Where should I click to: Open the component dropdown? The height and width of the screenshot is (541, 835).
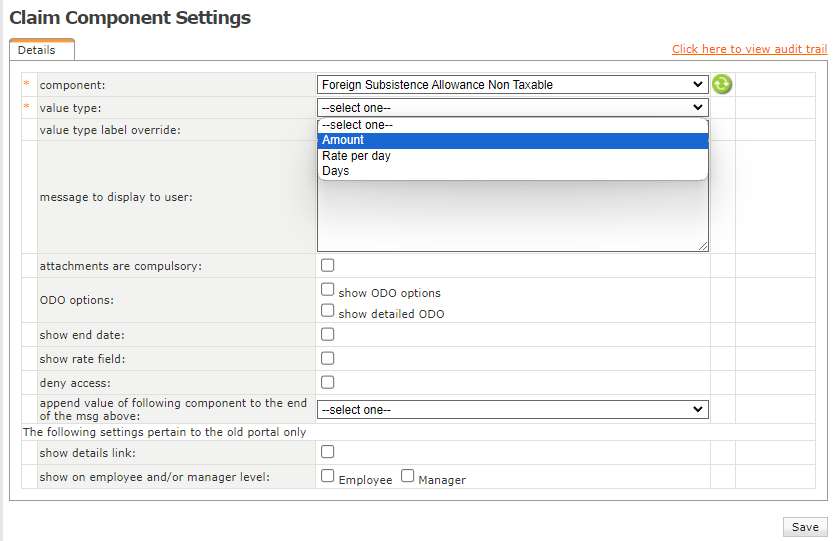[x=512, y=85]
